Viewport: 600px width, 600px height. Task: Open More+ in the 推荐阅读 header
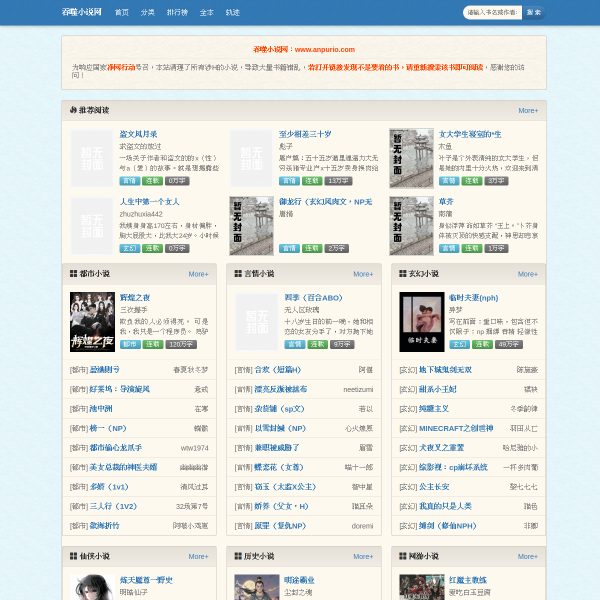tap(528, 111)
